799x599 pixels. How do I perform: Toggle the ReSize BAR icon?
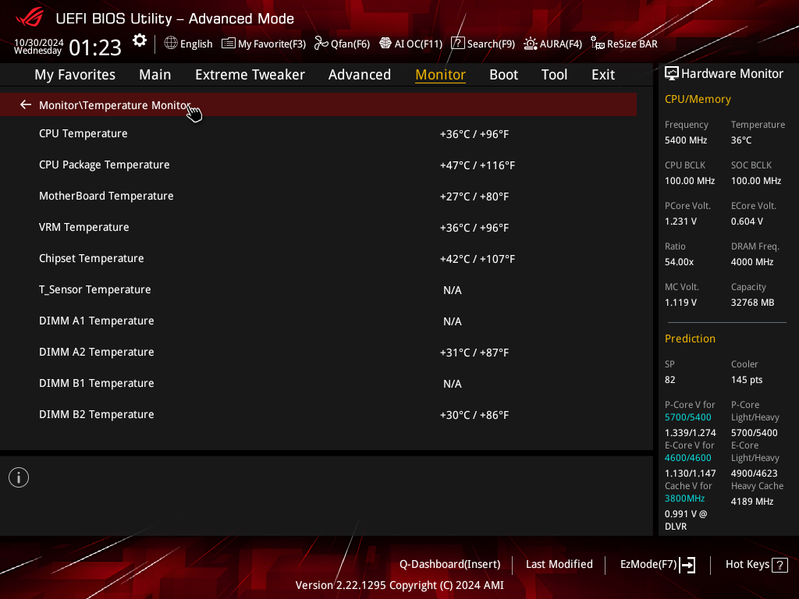click(x=597, y=43)
